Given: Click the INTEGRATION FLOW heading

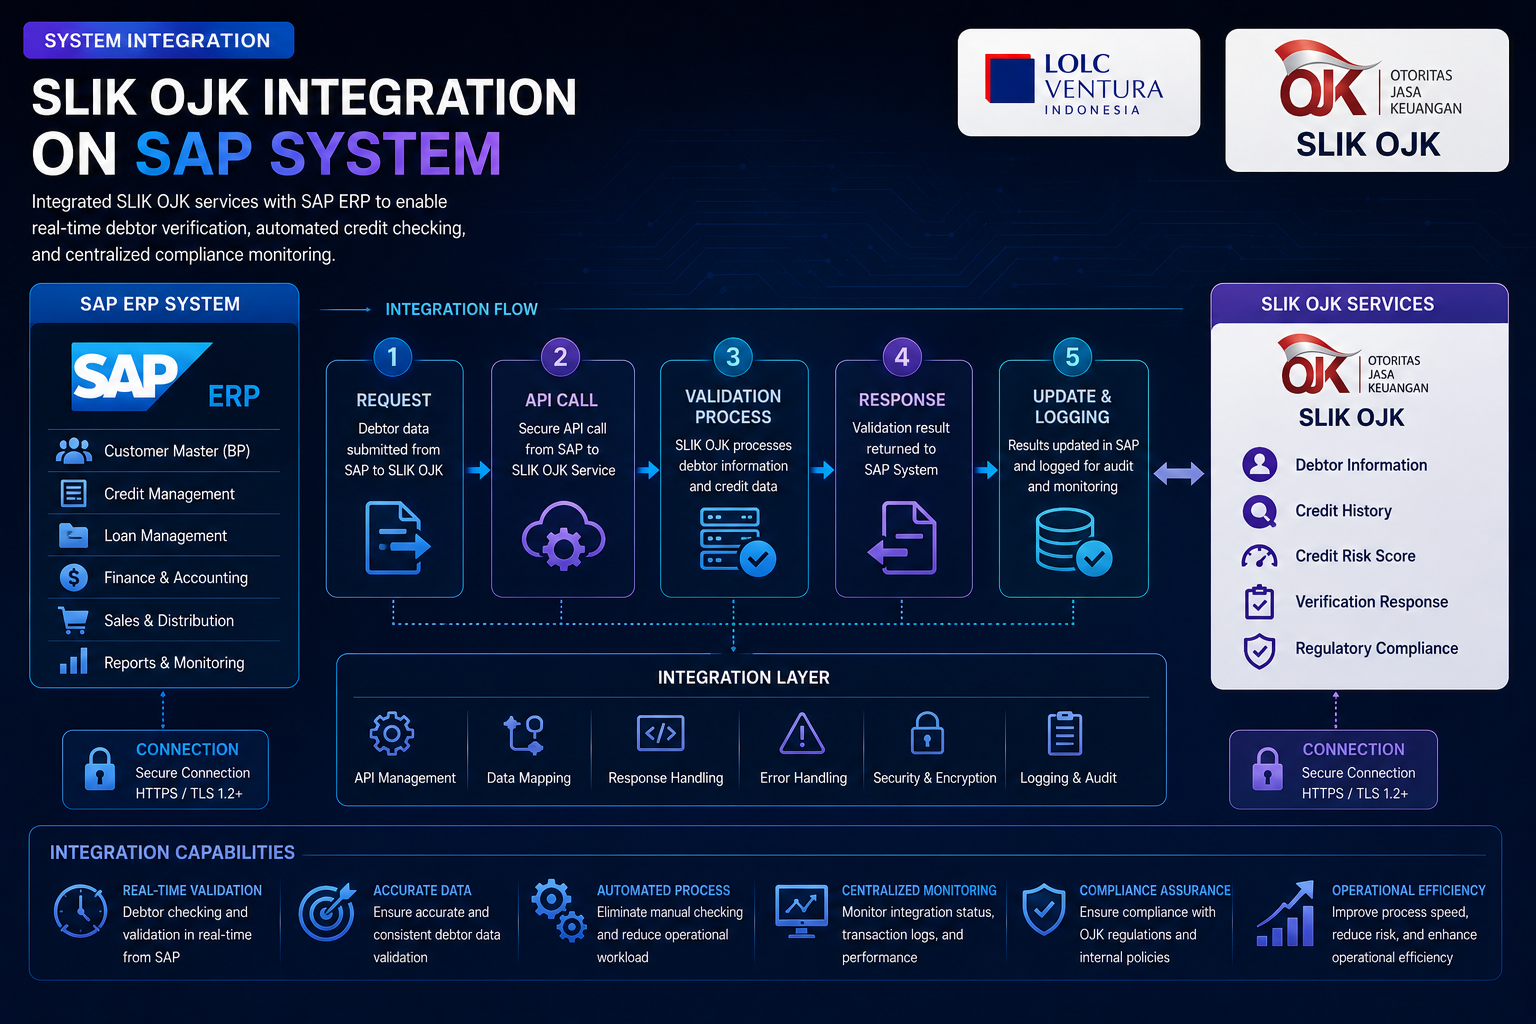Looking at the screenshot, I should pos(461,310).
